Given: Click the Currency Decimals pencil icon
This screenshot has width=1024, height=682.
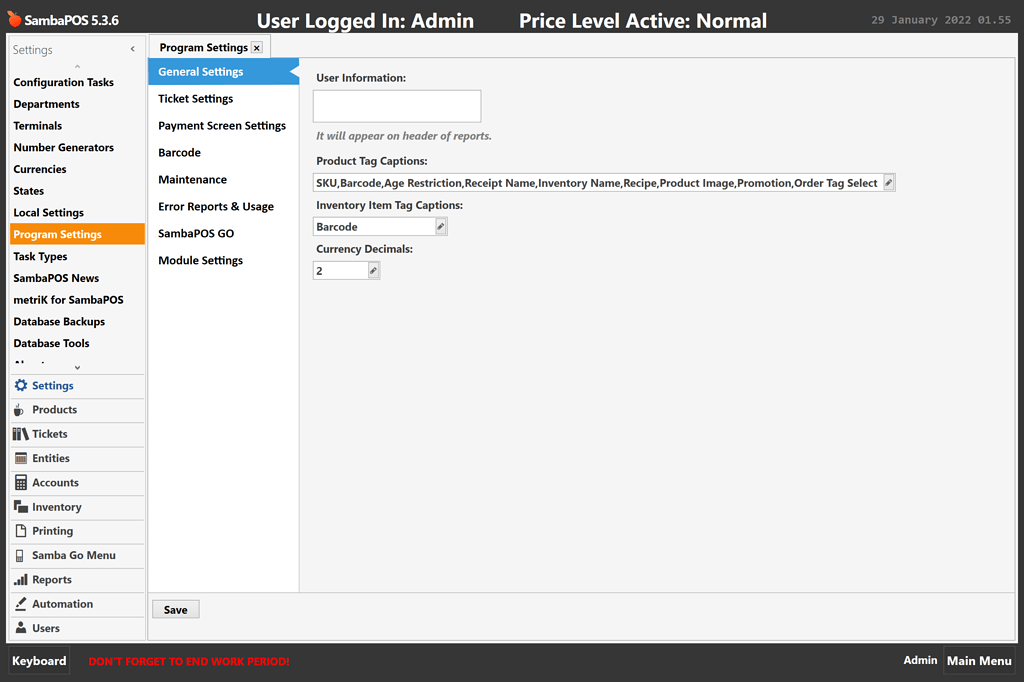Looking at the screenshot, I should click(374, 270).
